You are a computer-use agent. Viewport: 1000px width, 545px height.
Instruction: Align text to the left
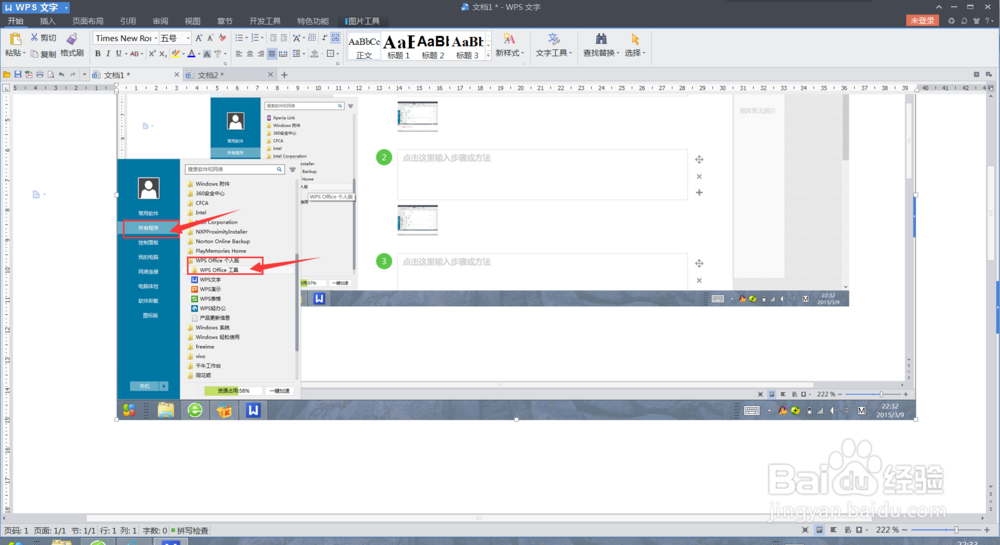tap(239, 54)
